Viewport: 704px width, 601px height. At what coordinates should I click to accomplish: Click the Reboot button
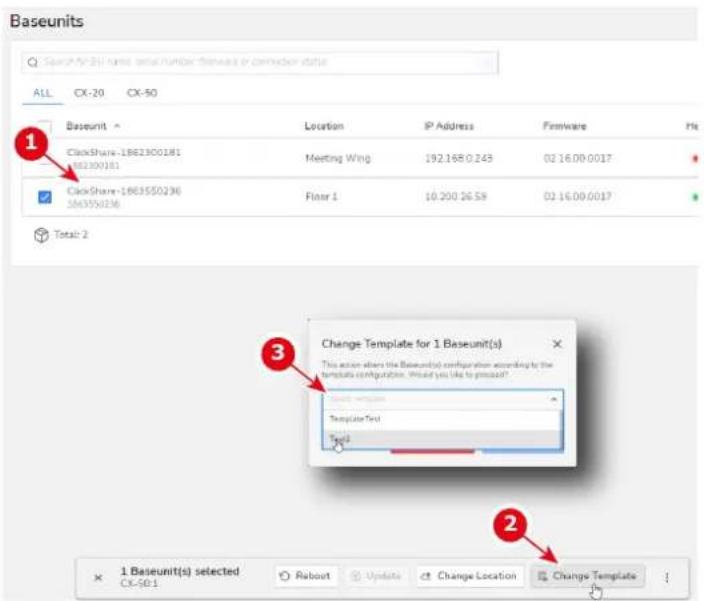point(305,576)
